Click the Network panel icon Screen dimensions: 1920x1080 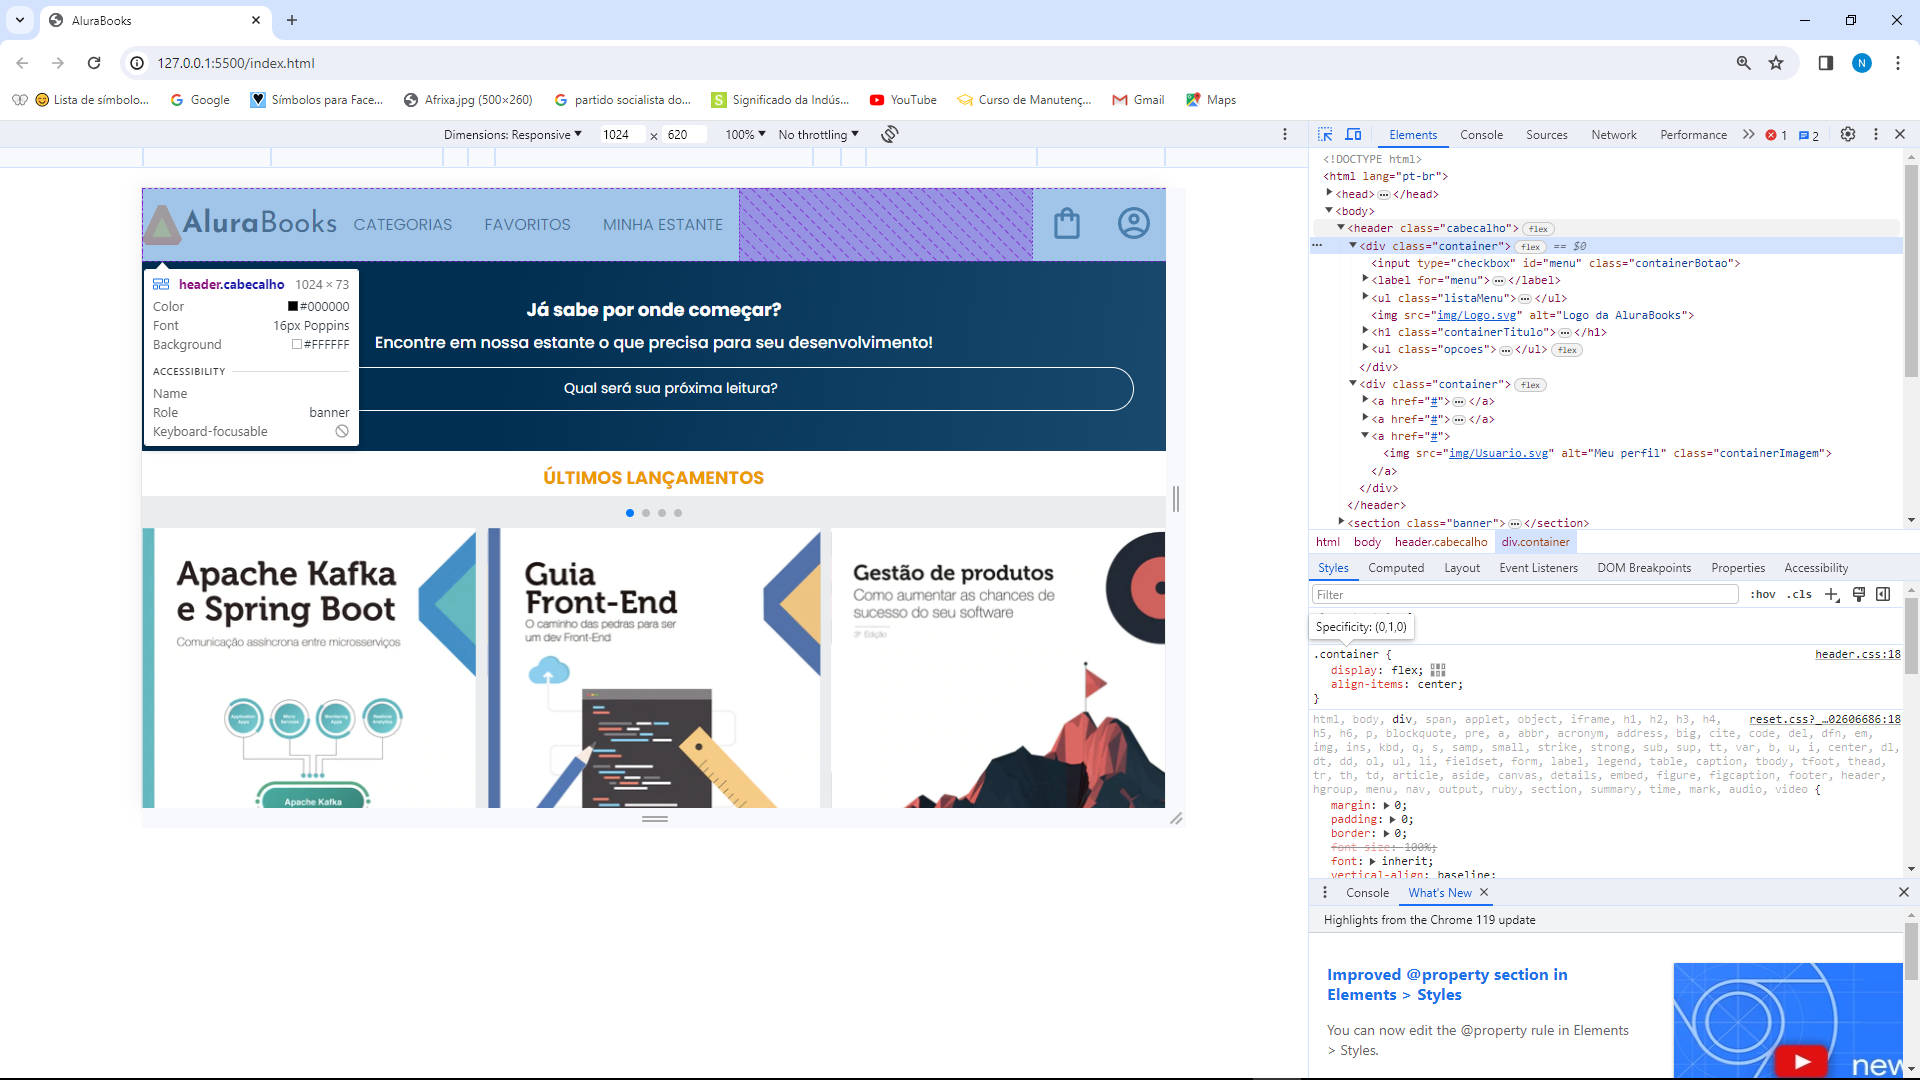click(x=1615, y=135)
